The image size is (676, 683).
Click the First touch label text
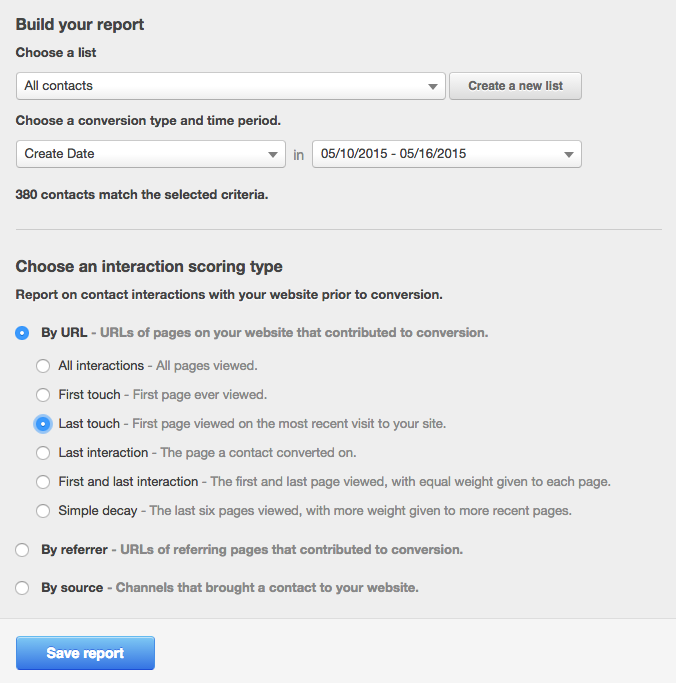tap(89, 395)
